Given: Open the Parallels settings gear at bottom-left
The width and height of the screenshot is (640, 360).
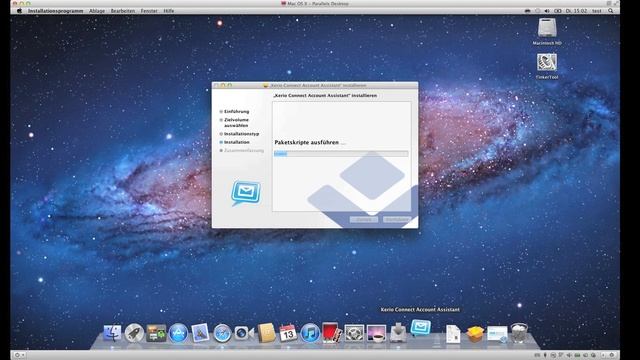Looking at the screenshot, I should click(x=19, y=355).
